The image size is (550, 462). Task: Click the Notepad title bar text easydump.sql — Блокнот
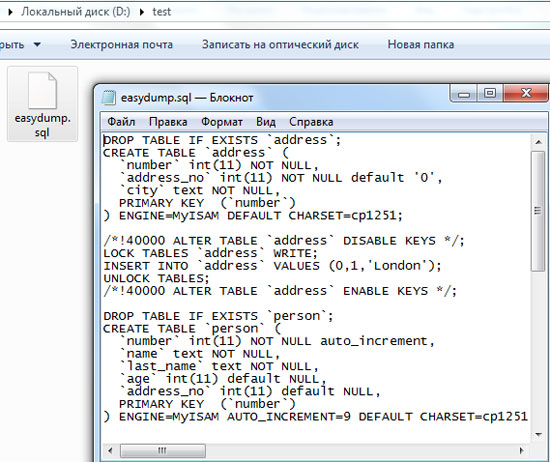click(x=187, y=98)
